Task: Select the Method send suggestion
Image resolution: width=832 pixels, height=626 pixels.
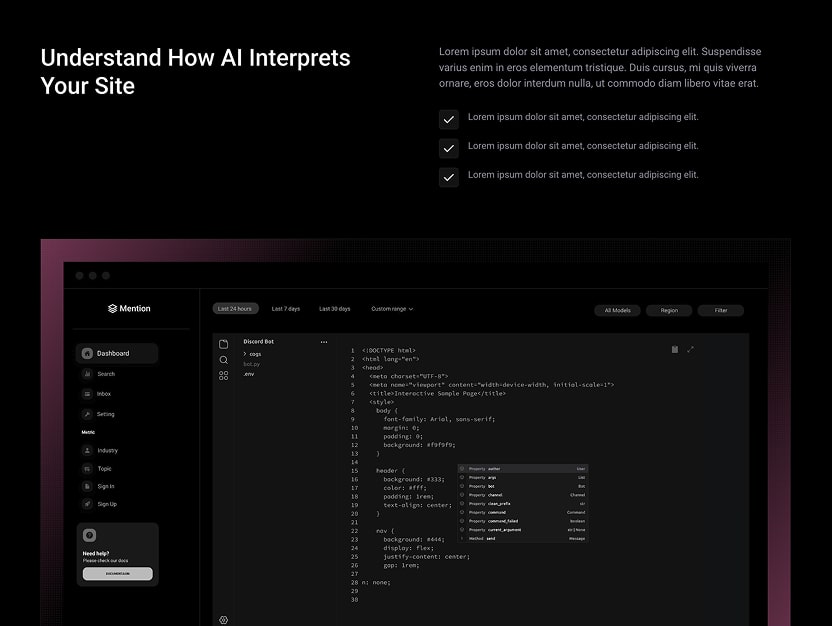Action: click(x=523, y=538)
